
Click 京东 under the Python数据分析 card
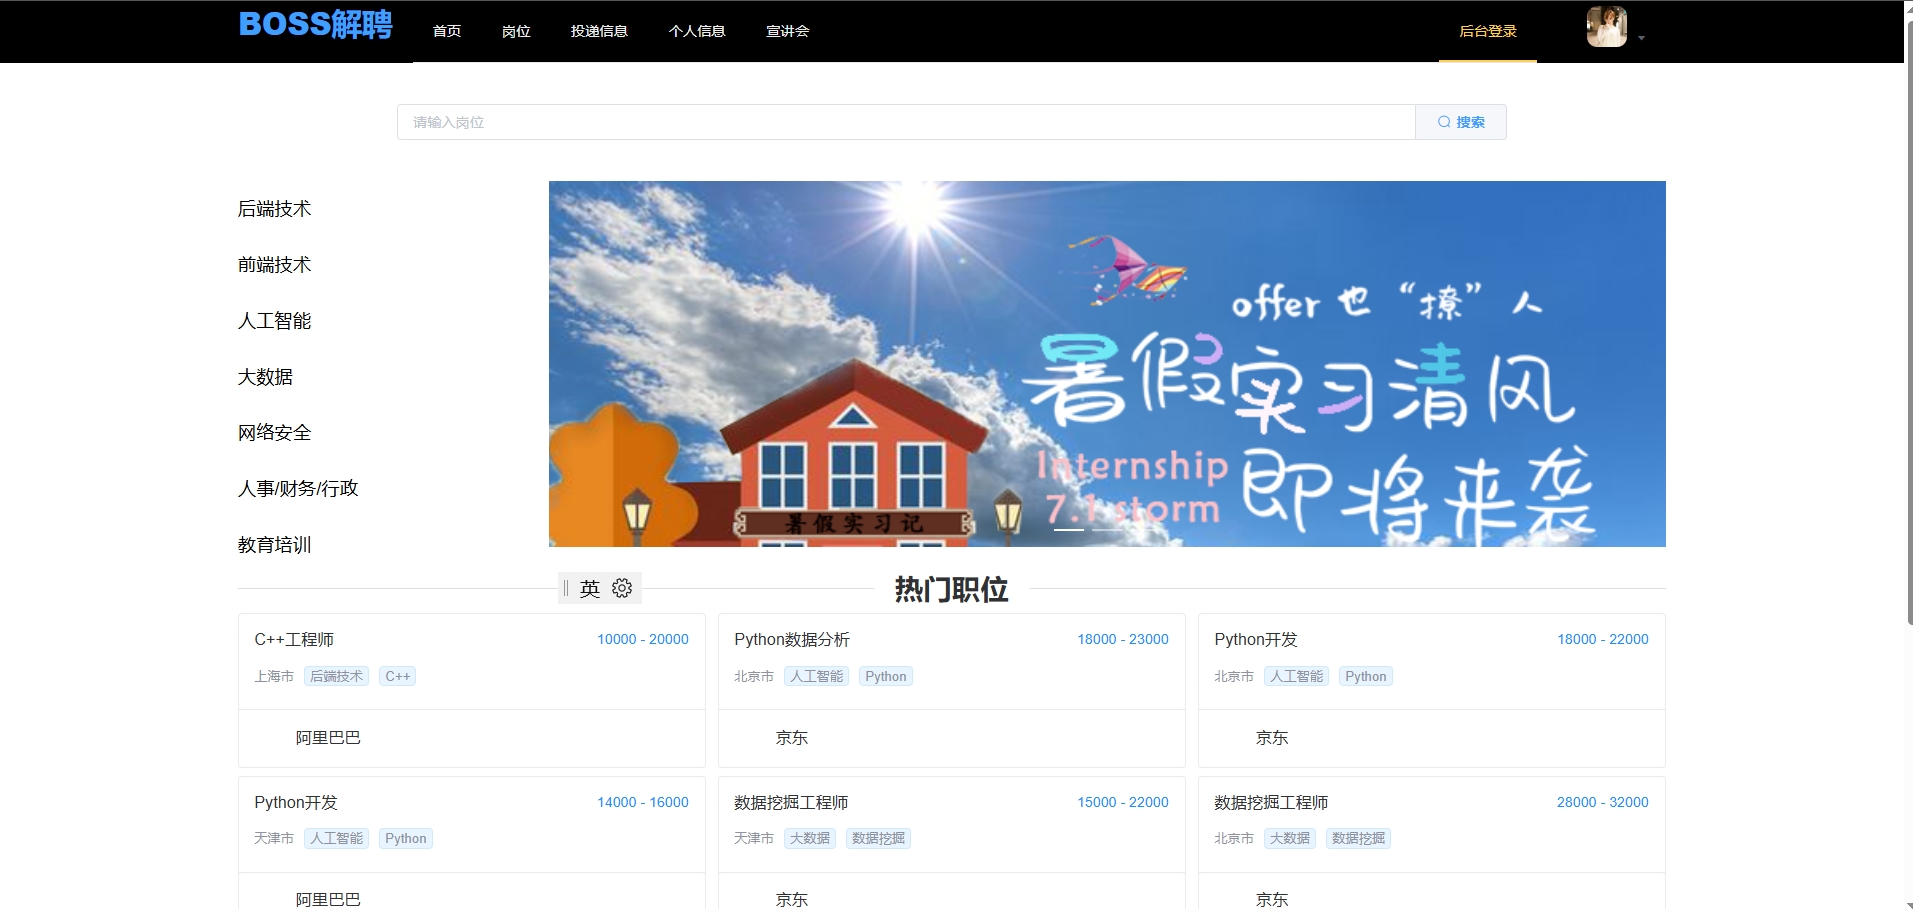click(x=792, y=738)
